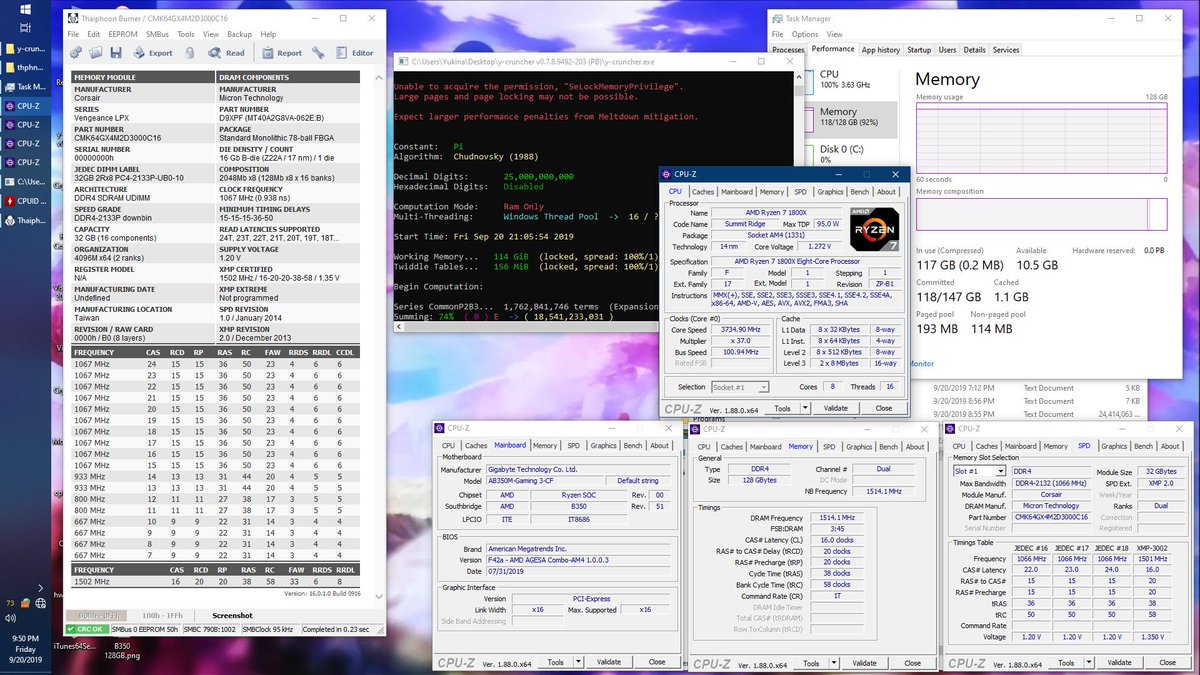Click the Thaiphoon Burner scrollbar down arrow
Image resolution: width=1200 pixels, height=675 pixels.
(381, 599)
